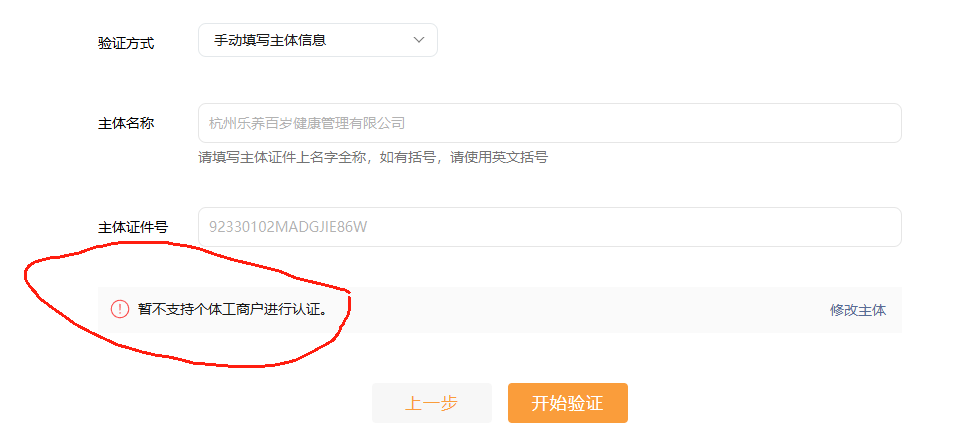This screenshot has width=958, height=443.
Task: Click the 修改主体 link
Action: tap(858, 310)
